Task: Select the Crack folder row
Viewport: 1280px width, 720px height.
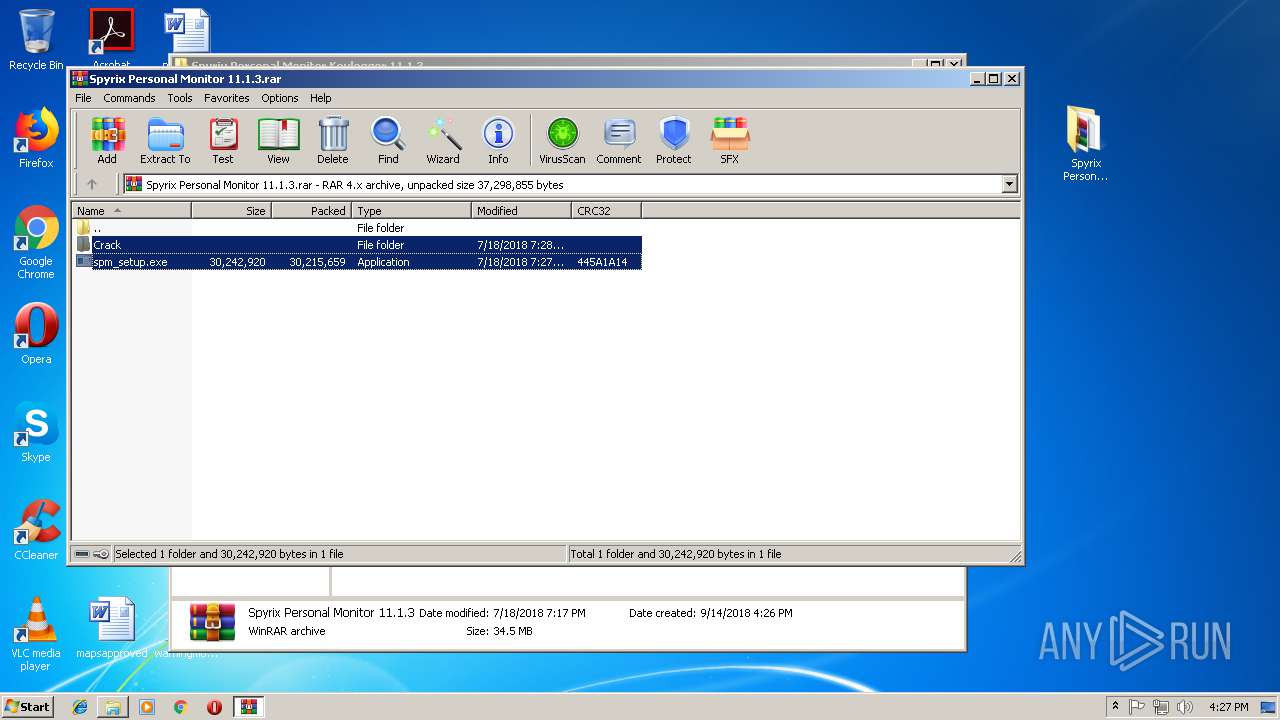Action: tap(358, 245)
